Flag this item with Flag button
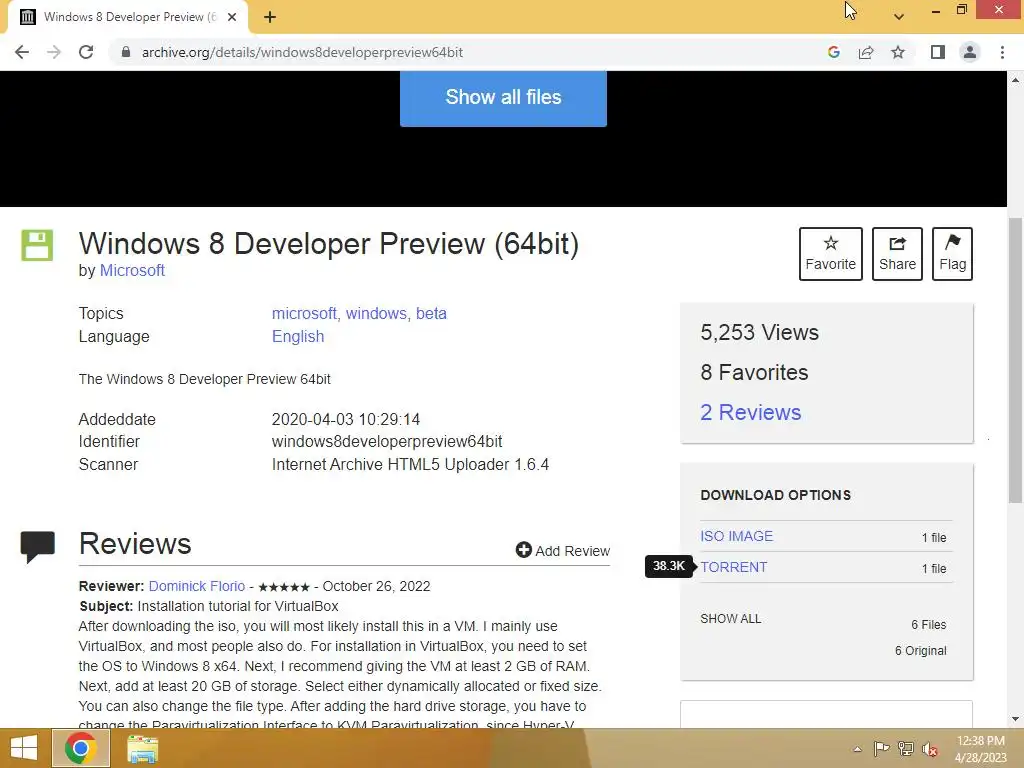Viewport: 1024px width, 768px height. coord(953,254)
